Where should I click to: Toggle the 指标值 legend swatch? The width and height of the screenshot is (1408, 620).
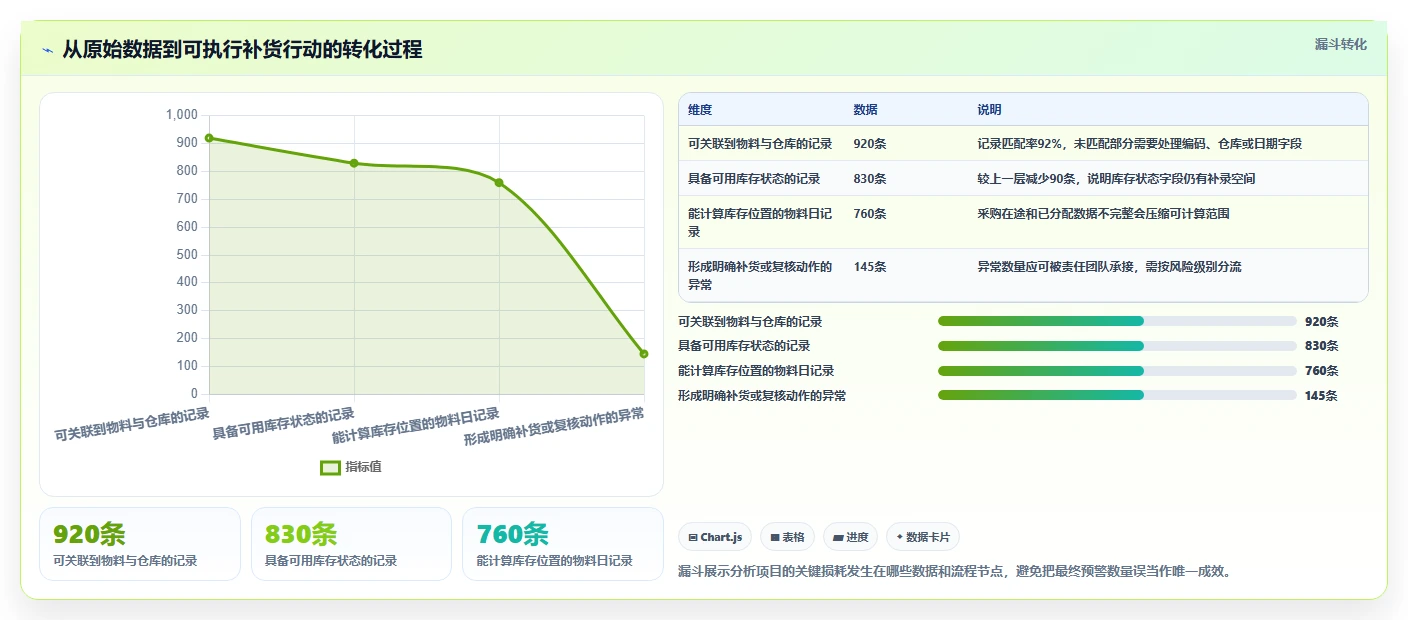[x=330, y=467]
